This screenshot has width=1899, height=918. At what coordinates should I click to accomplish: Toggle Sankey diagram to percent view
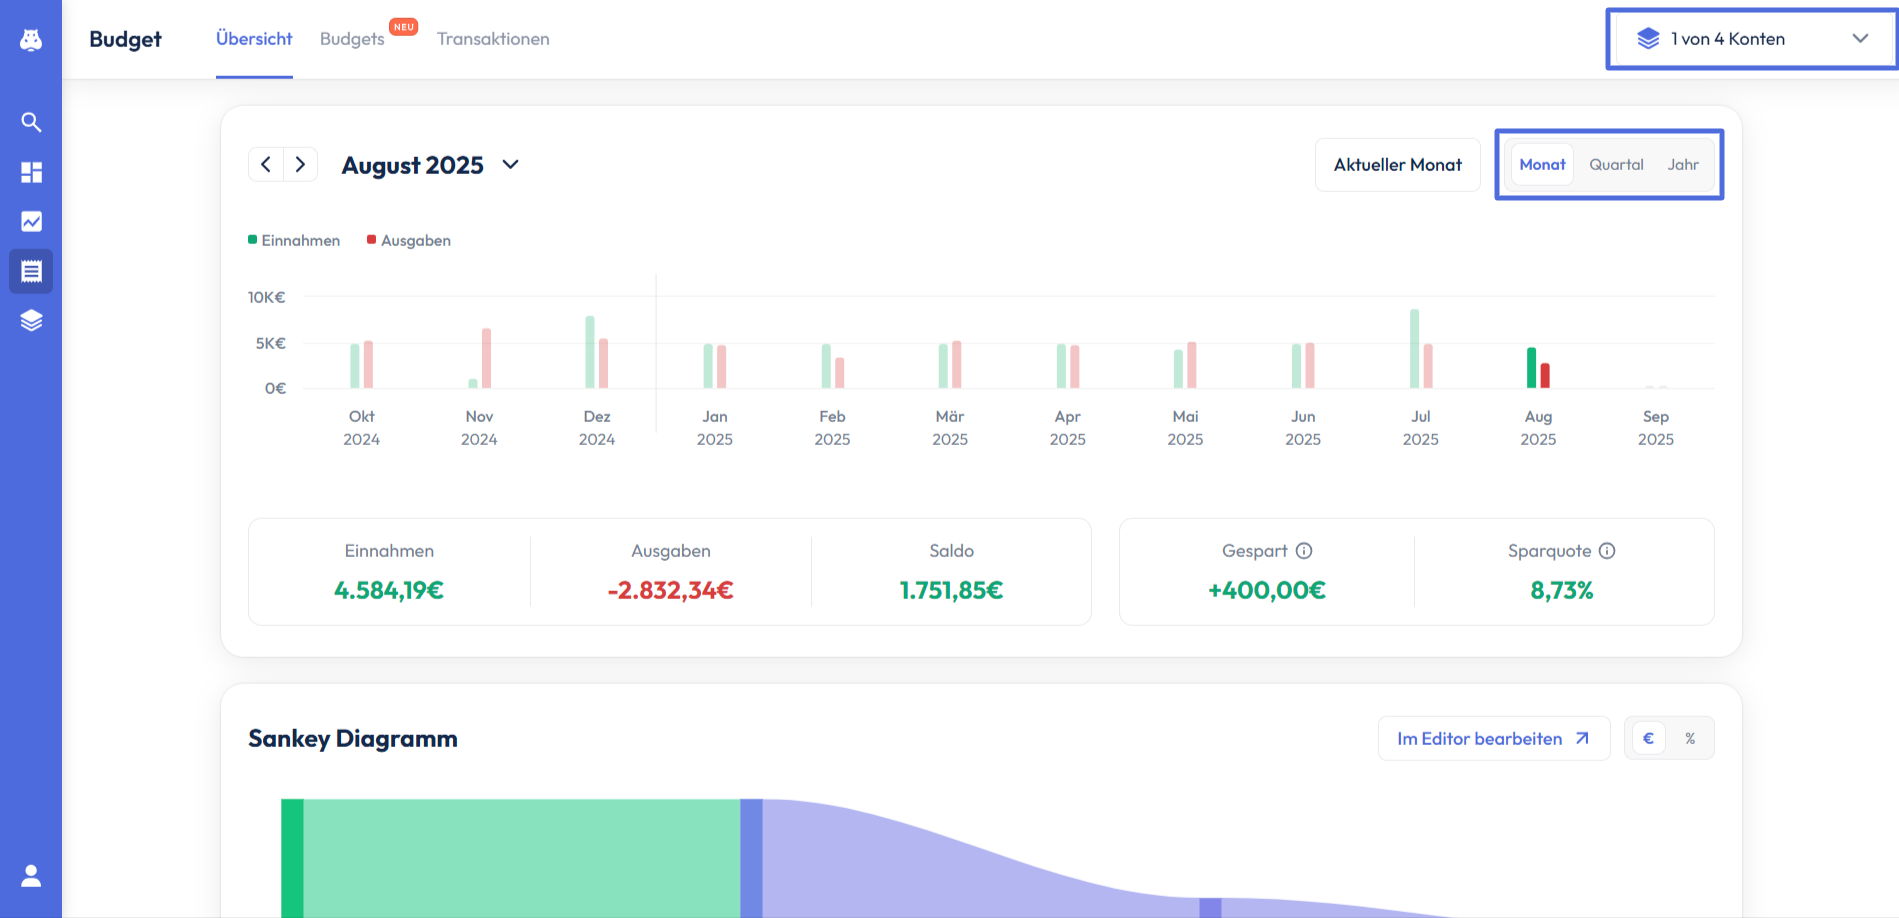tap(1690, 739)
